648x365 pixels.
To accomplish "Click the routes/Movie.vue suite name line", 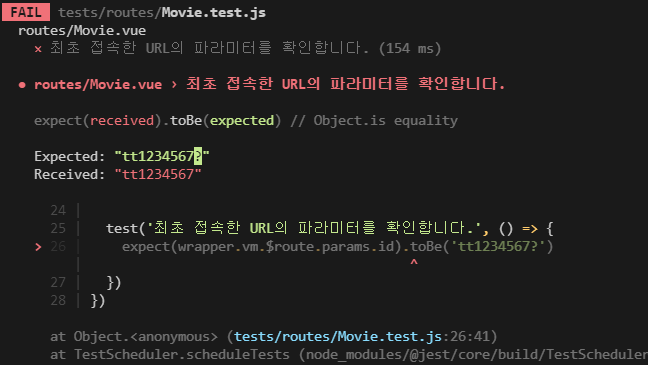I will [82, 31].
